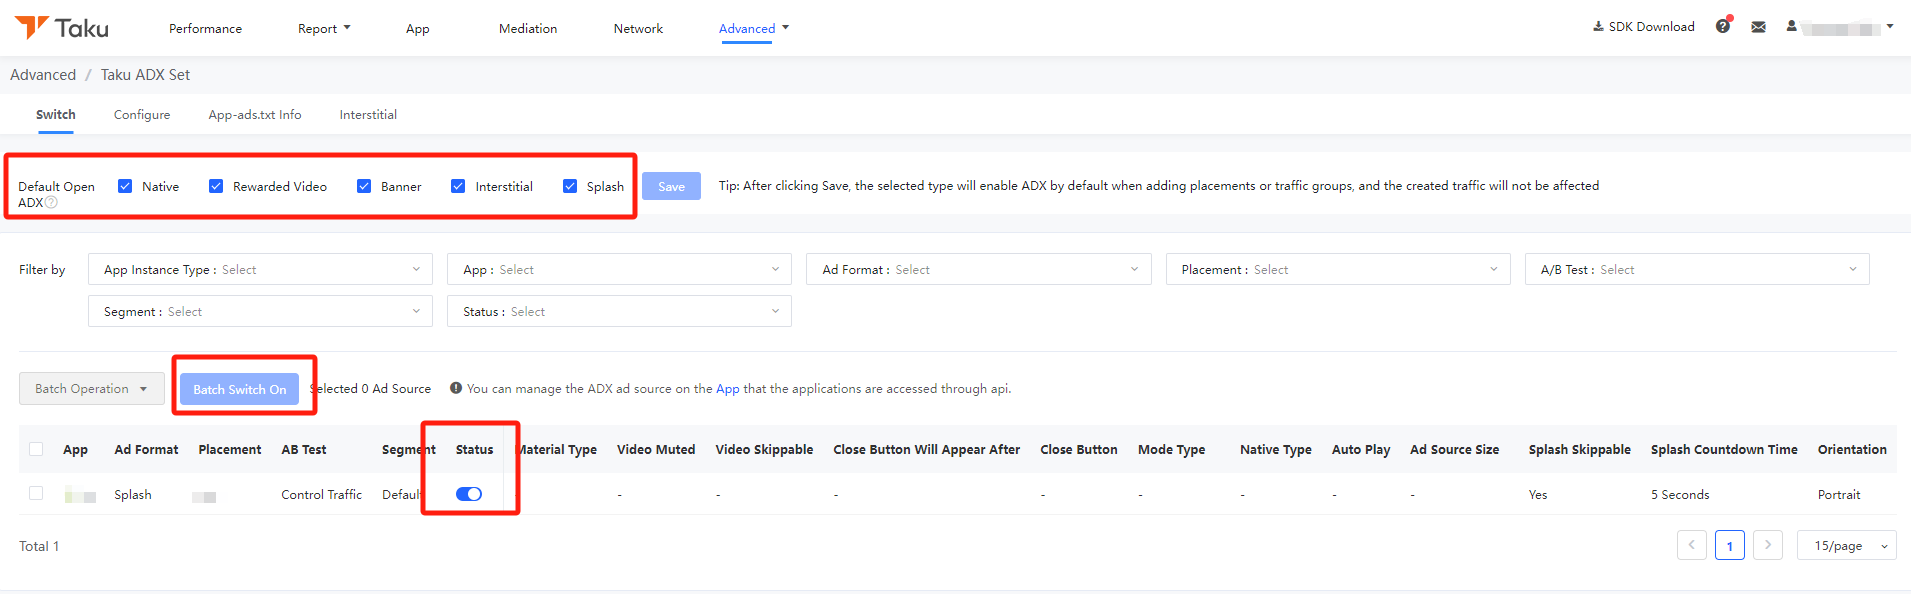
Task: Click the user account icon
Action: point(1792,27)
